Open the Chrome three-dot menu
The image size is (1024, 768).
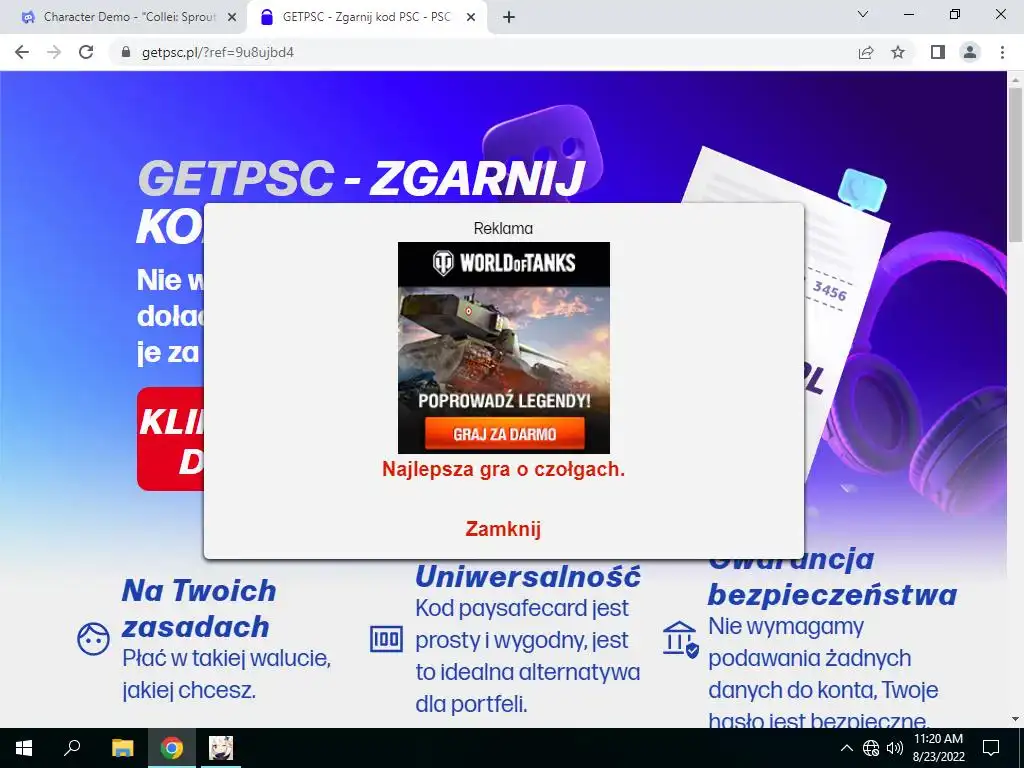pyautogui.click(x=1002, y=52)
